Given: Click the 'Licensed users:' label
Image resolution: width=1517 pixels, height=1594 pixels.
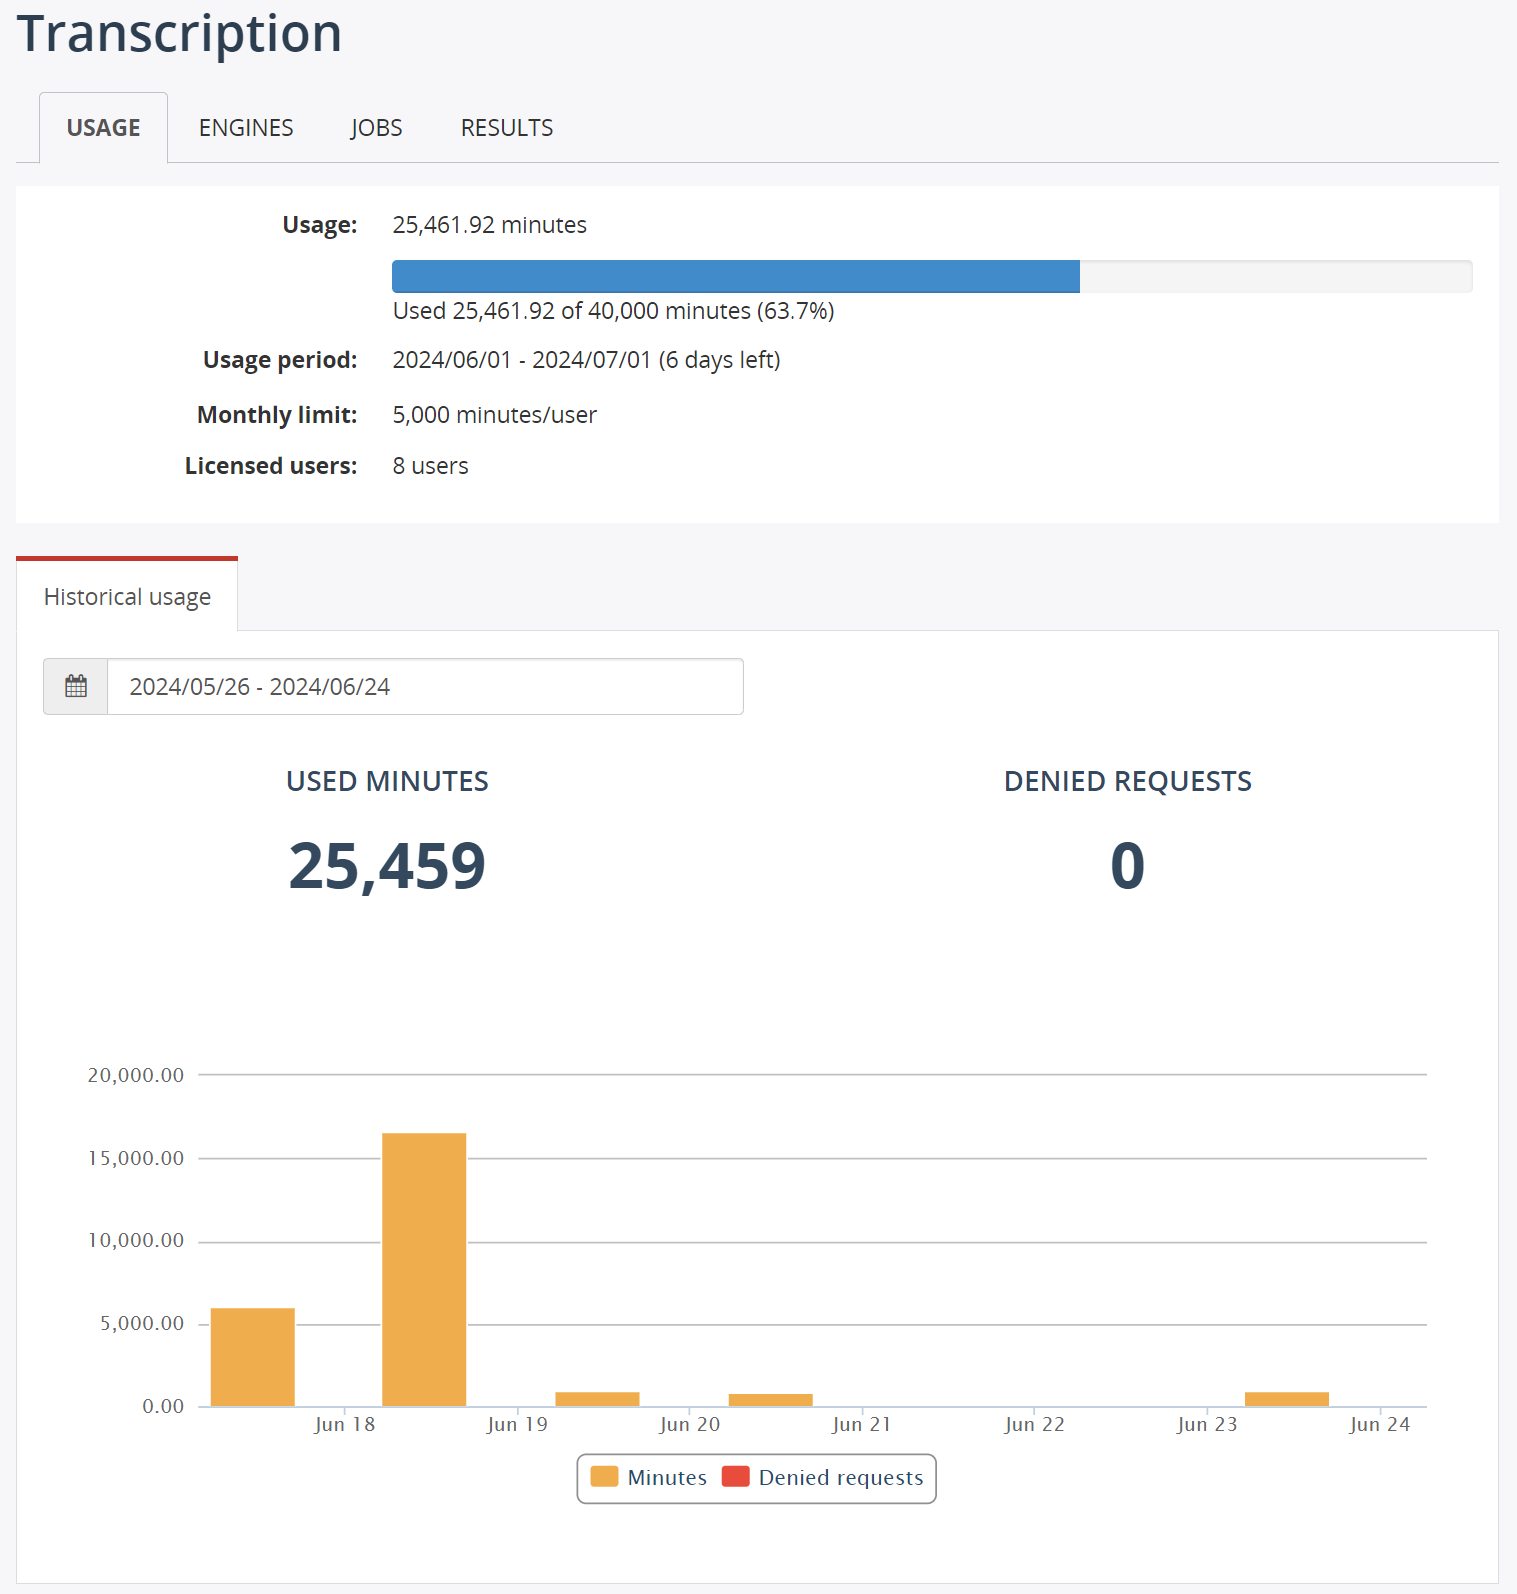Looking at the screenshot, I should [x=271, y=466].
